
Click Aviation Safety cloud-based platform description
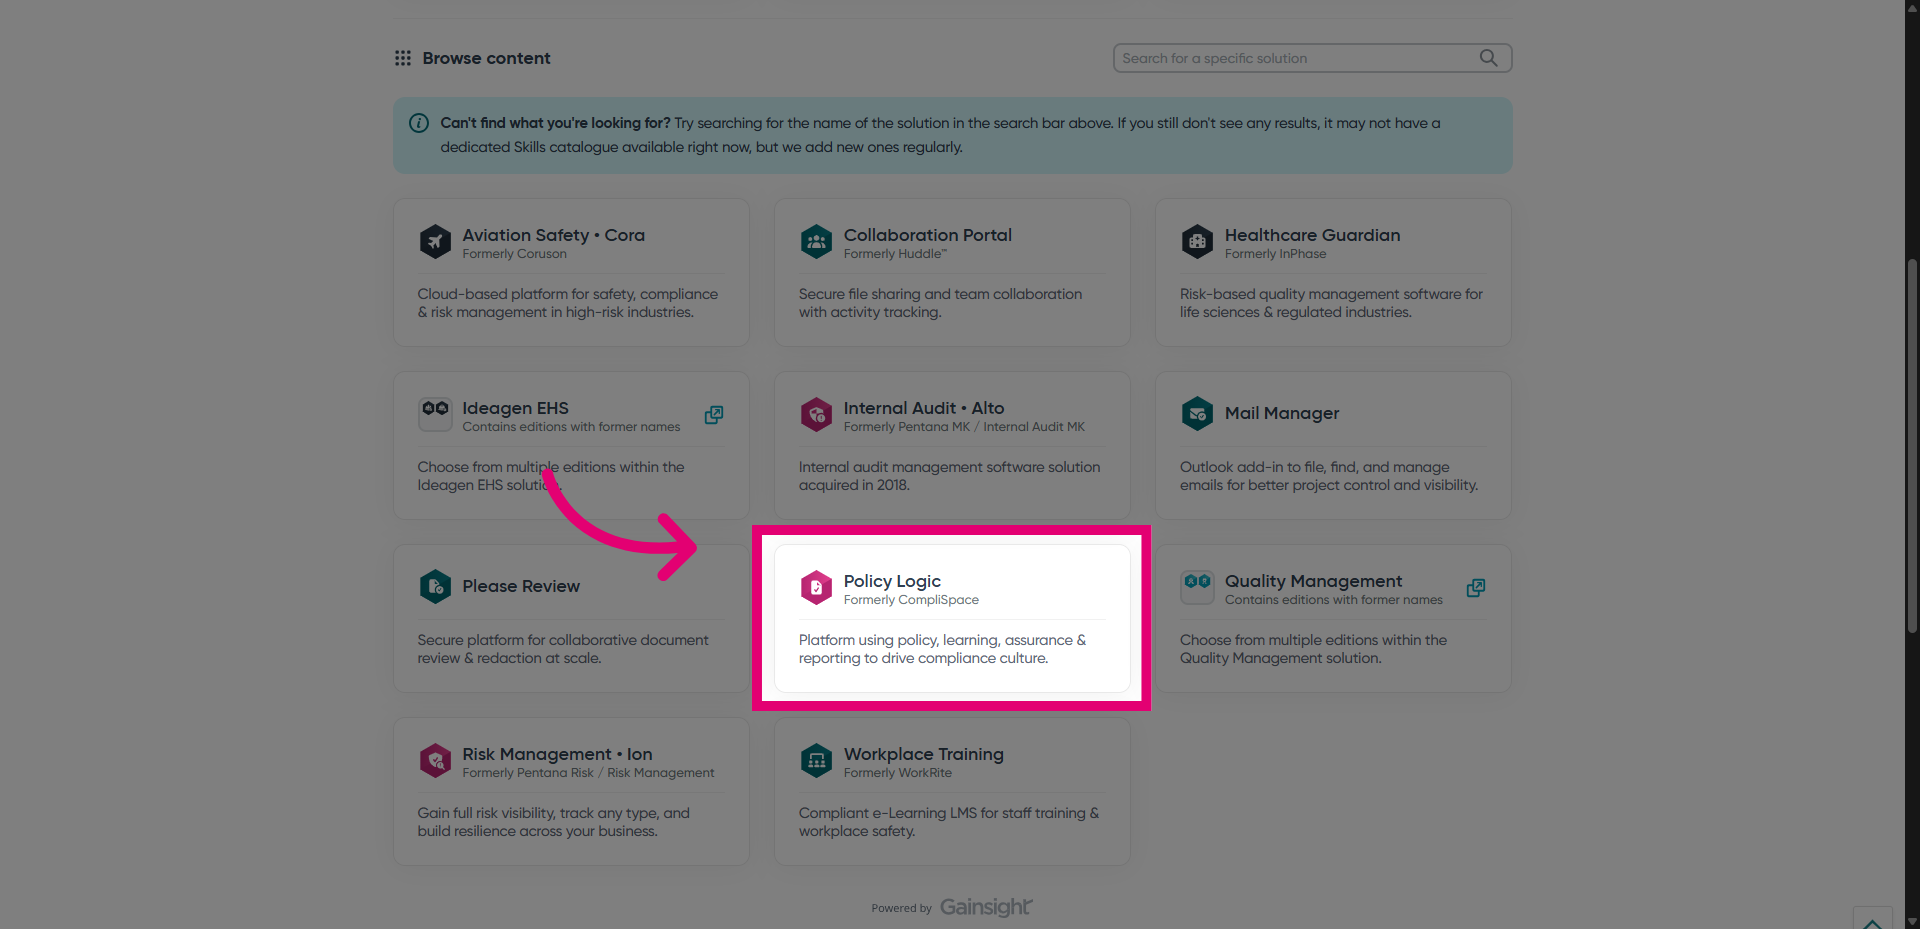pos(568,303)
